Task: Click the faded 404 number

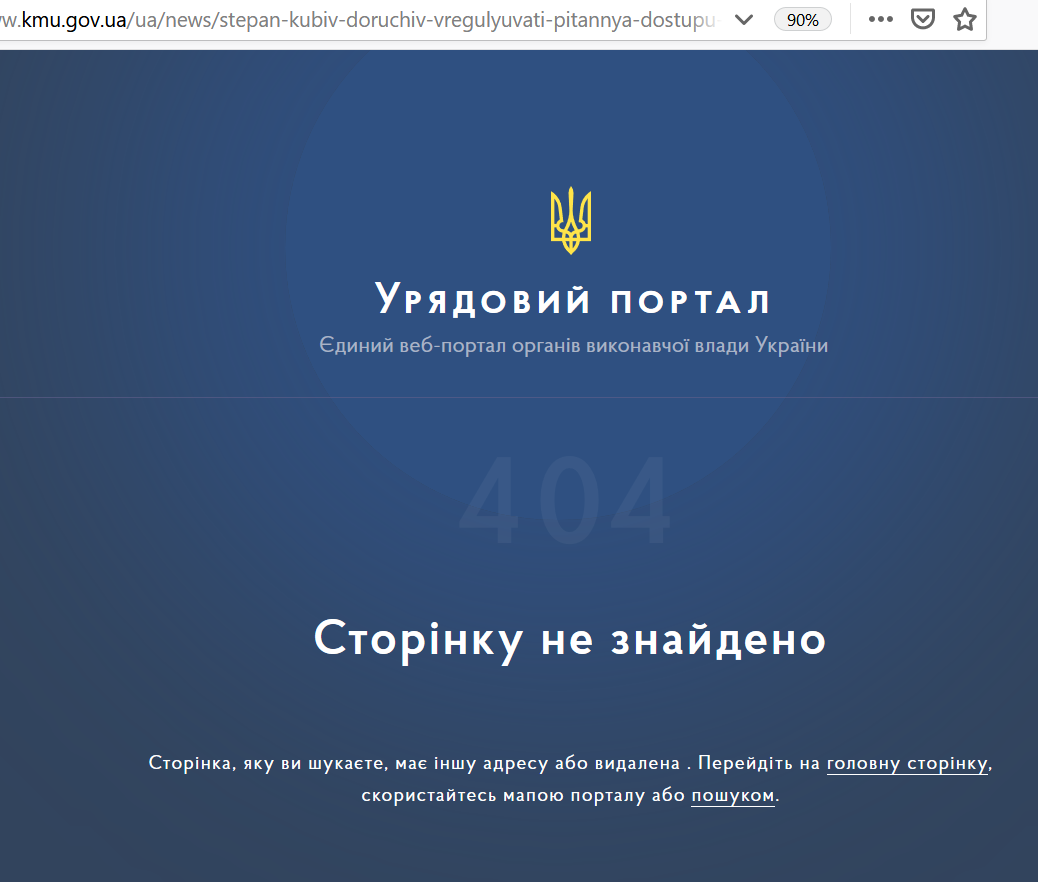Action: [x=566, y=501]
